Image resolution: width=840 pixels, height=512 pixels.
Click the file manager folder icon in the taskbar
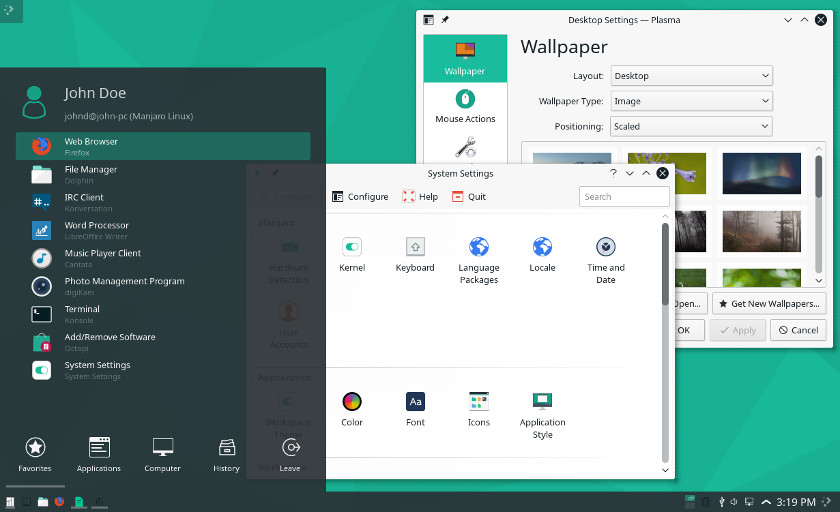coord(43,502)
